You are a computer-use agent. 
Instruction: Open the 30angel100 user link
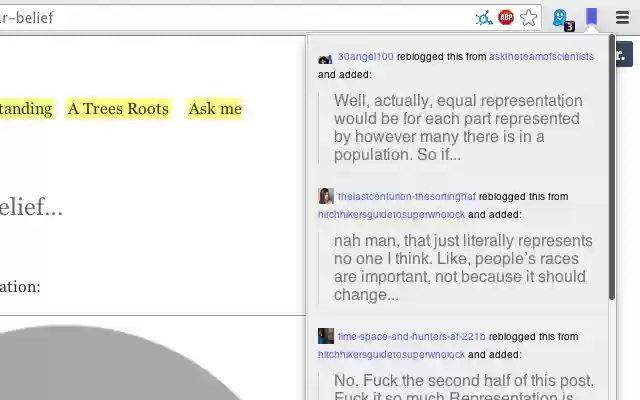click(365, 56)
